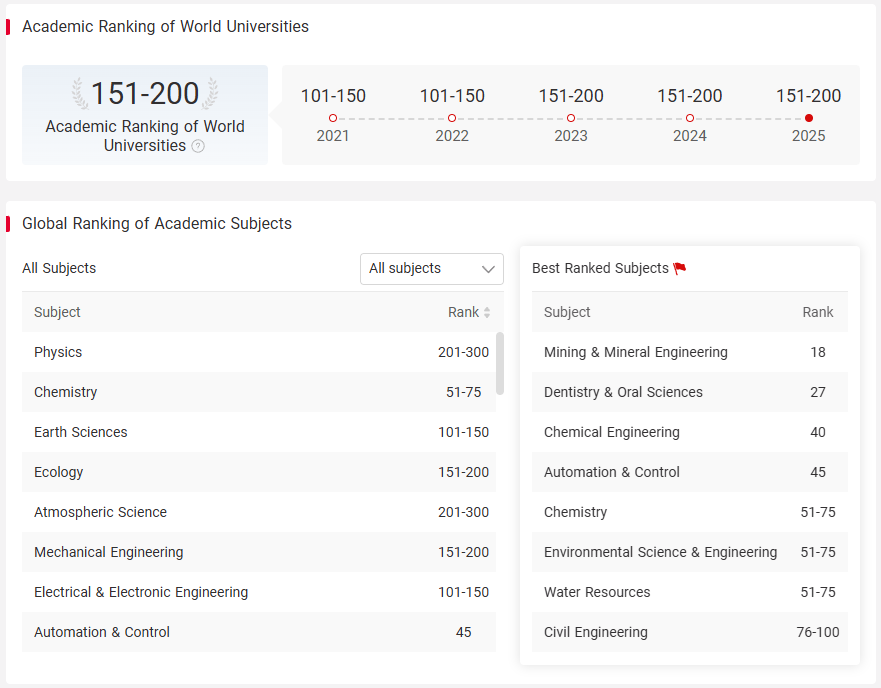Select the 2022 timeline point

point(452,118)
